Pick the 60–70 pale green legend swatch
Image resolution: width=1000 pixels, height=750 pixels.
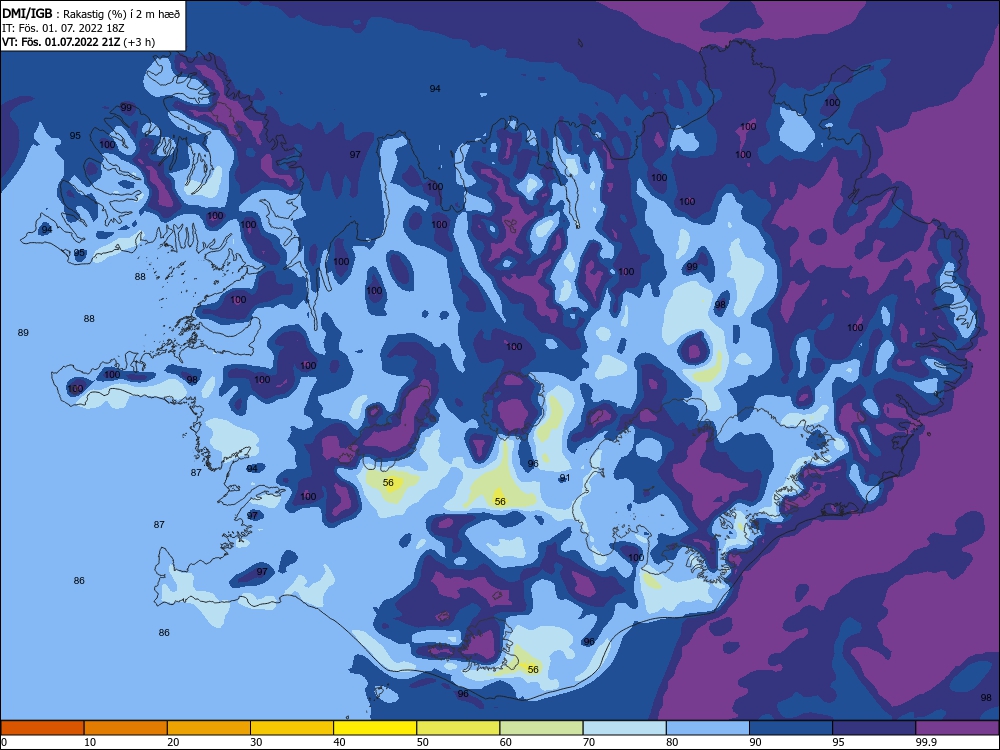(x=541, y=728)
